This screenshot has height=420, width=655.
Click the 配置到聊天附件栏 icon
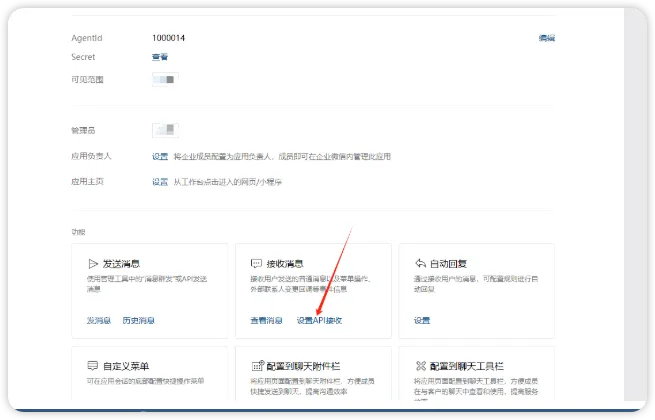click(257, 366)
